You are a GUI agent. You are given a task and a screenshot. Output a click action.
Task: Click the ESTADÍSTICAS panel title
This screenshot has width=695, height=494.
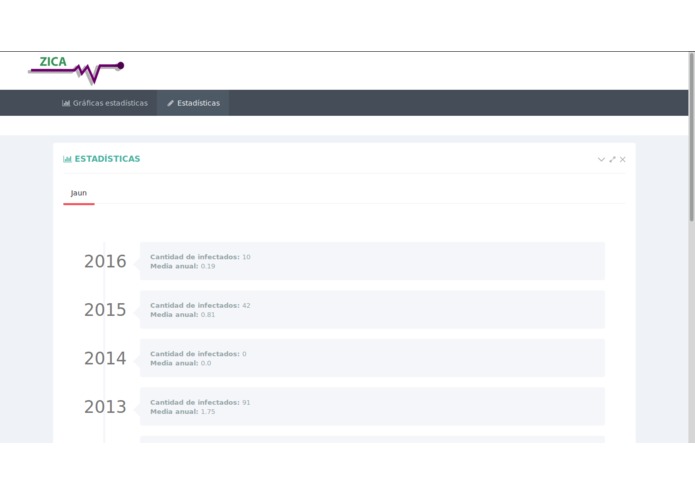coord(107,159)
